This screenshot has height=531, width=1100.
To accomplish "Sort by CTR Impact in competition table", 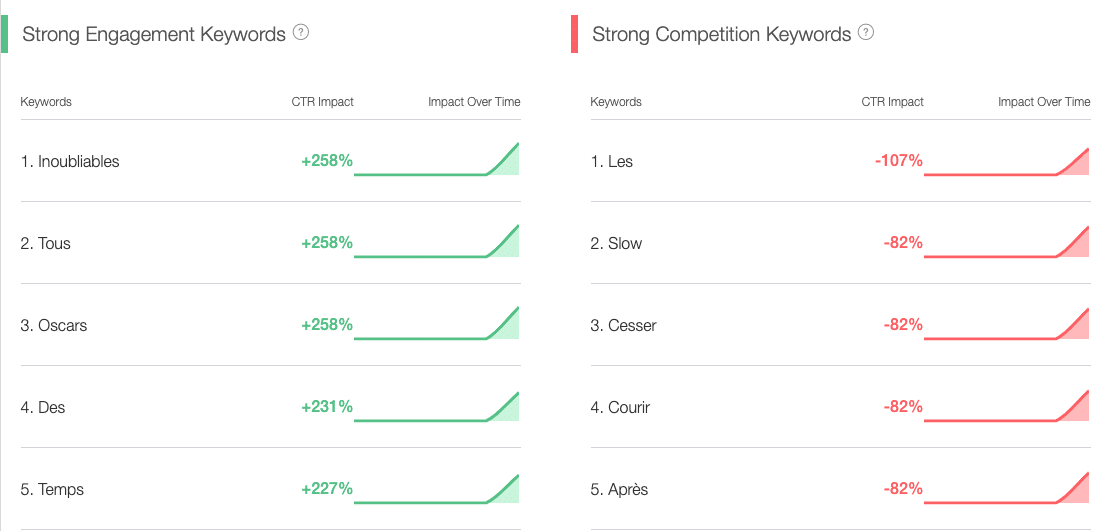I will [892, 102].
